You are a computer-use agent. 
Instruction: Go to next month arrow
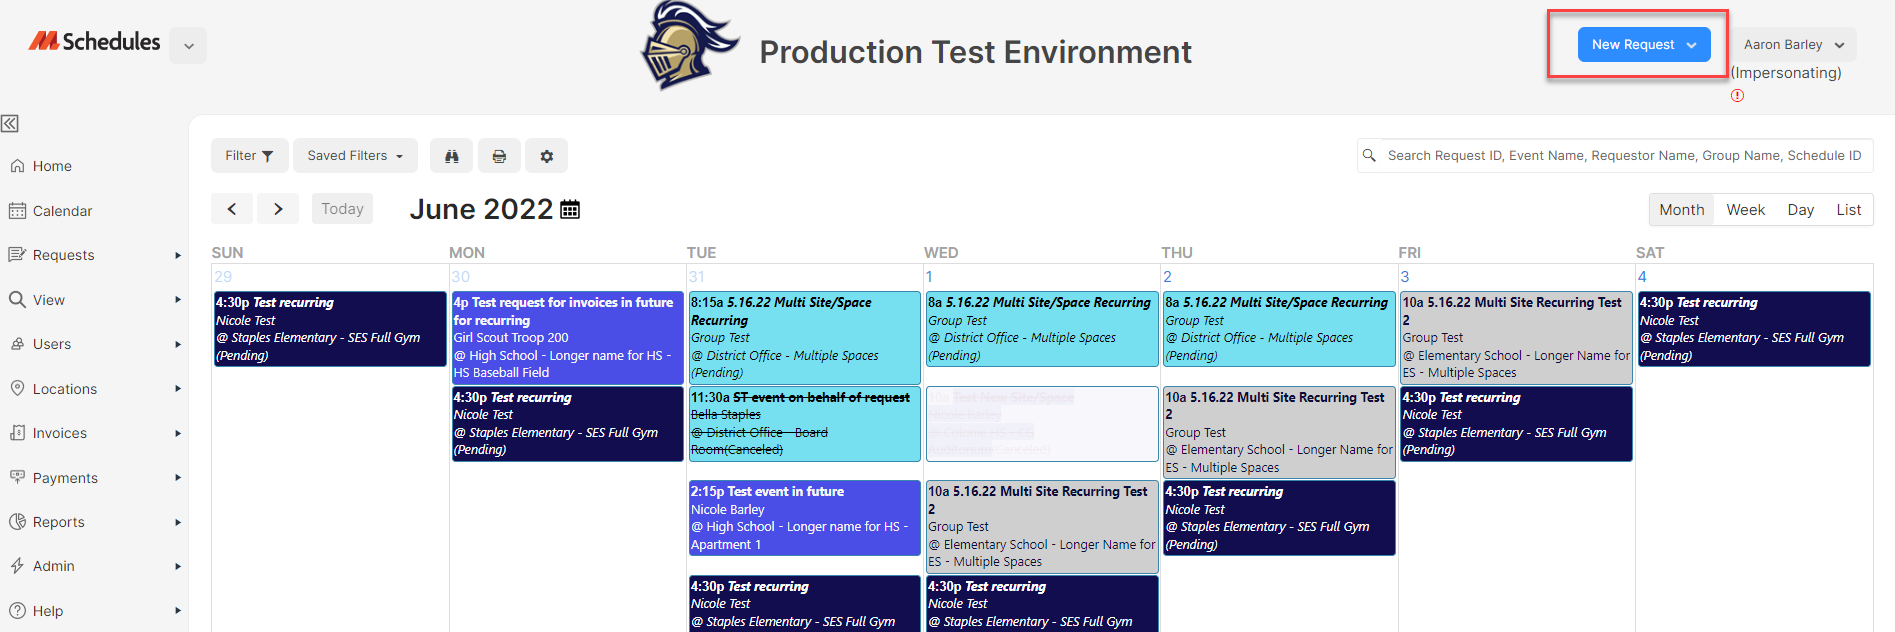pyautogui.click(x=278, y=209)
